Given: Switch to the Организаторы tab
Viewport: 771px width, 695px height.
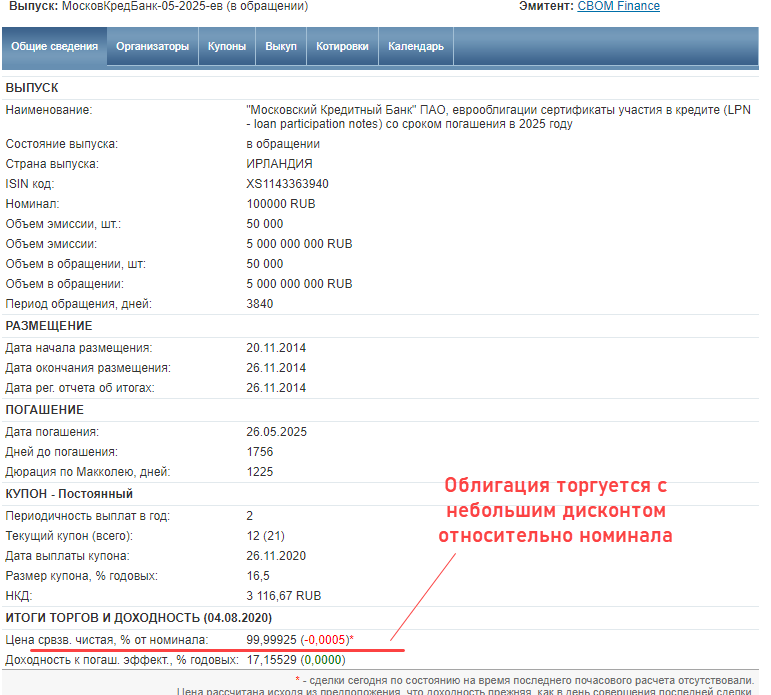Looking at the screenshot, I should 152,46.
